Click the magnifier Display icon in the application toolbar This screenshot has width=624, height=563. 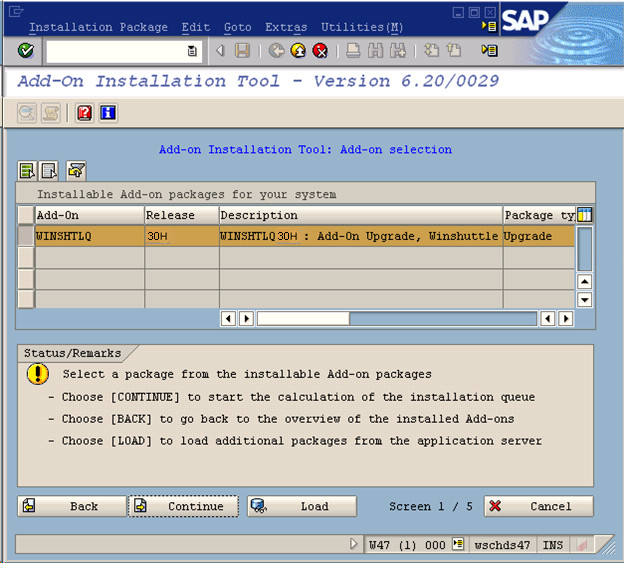click(x=27, y=113)
